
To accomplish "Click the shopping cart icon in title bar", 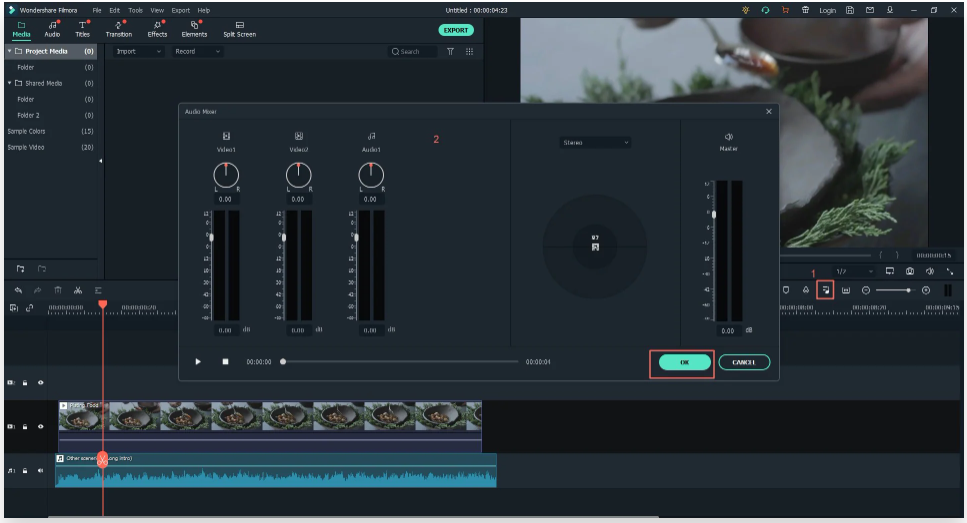I will (786, 9).
